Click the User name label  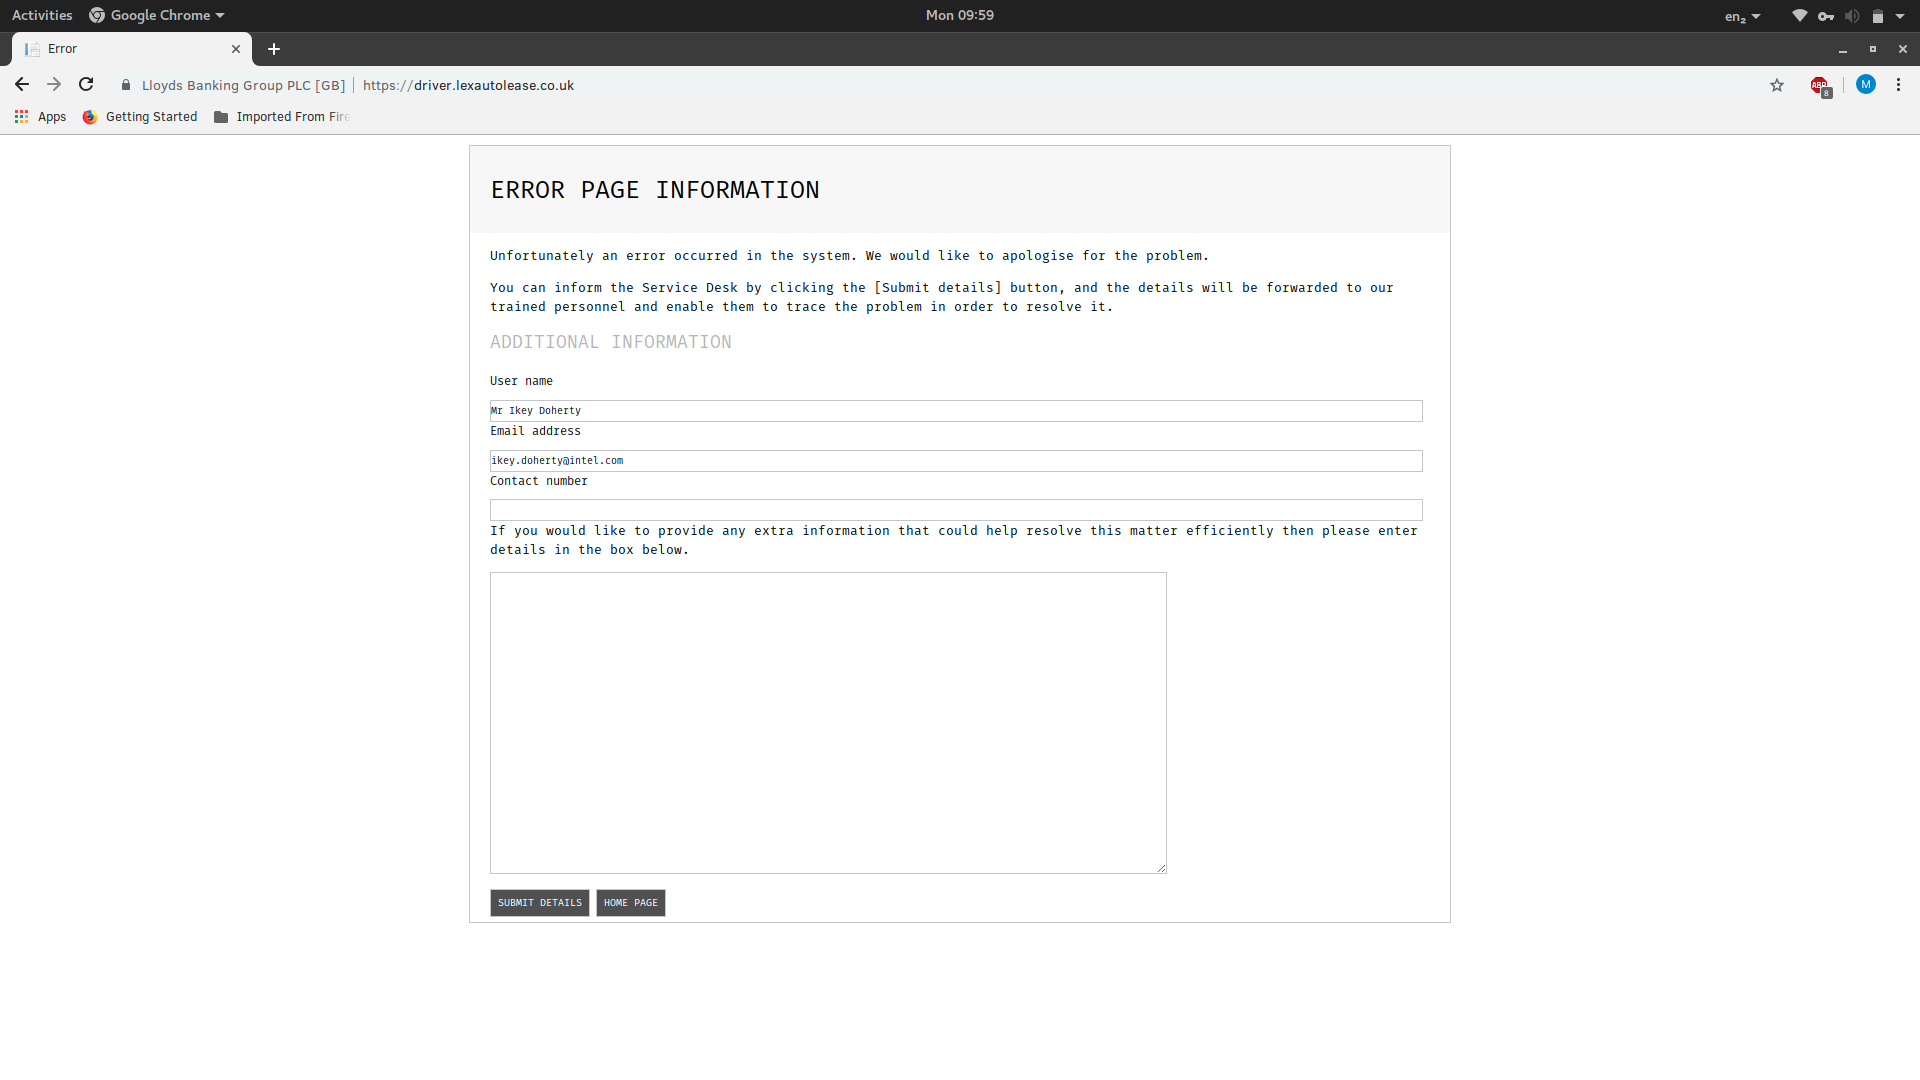pos(521,381)
